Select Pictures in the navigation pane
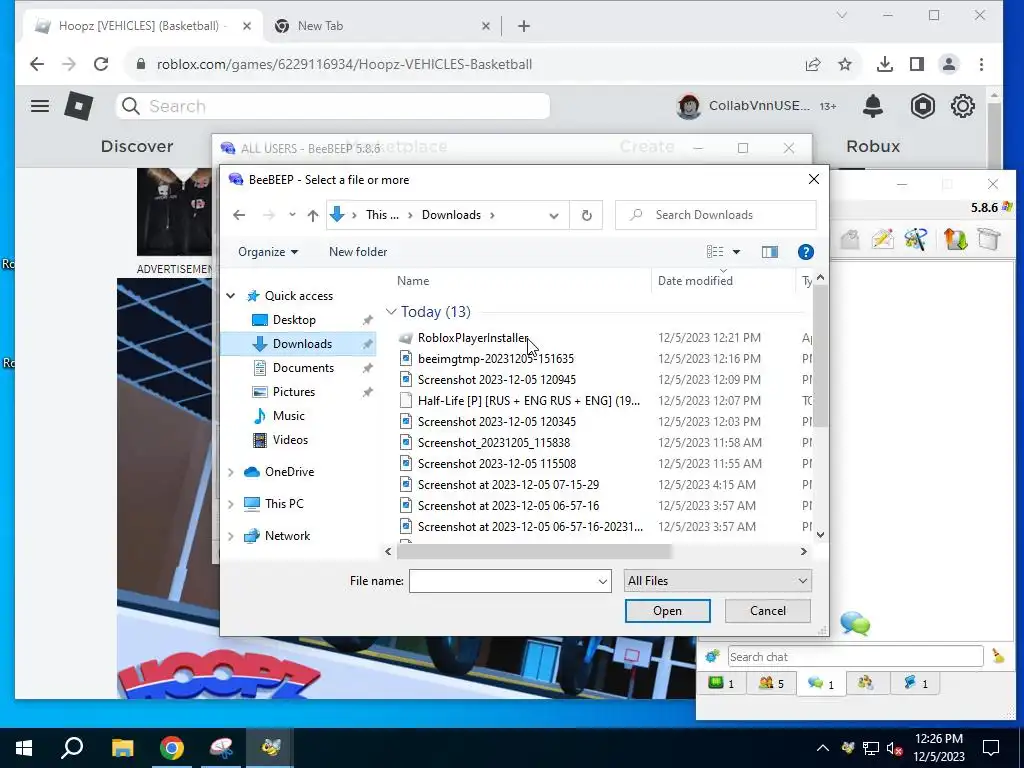Screen dimensions: 1024x768 coord(293,392)
